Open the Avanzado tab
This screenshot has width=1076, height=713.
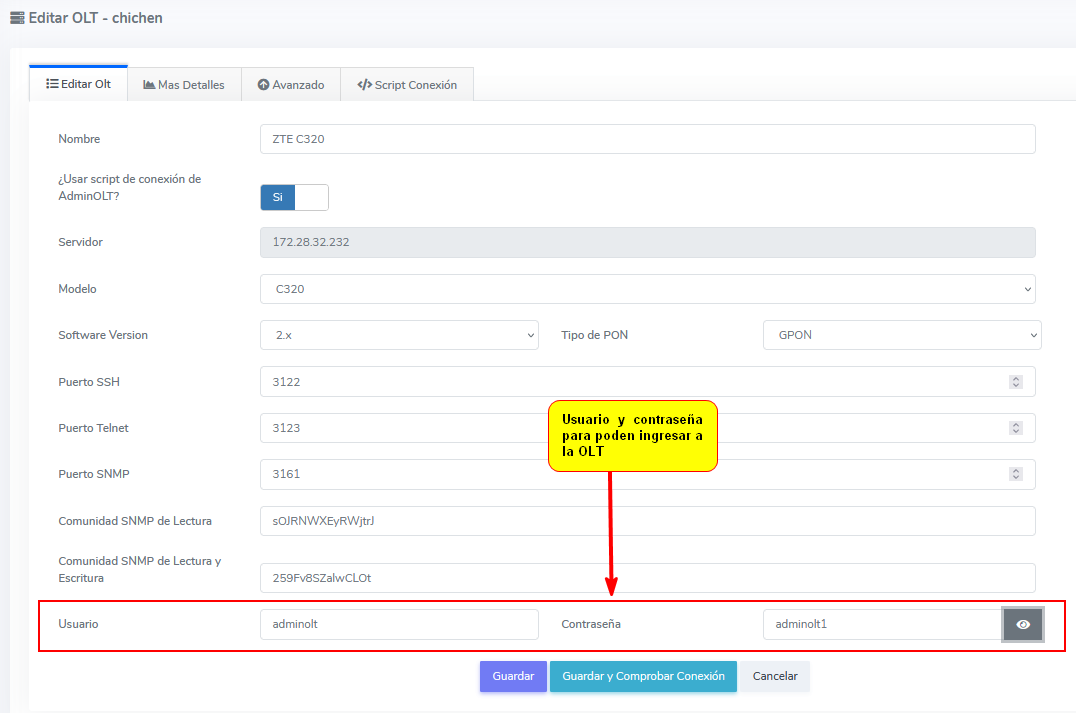(291, 85)
